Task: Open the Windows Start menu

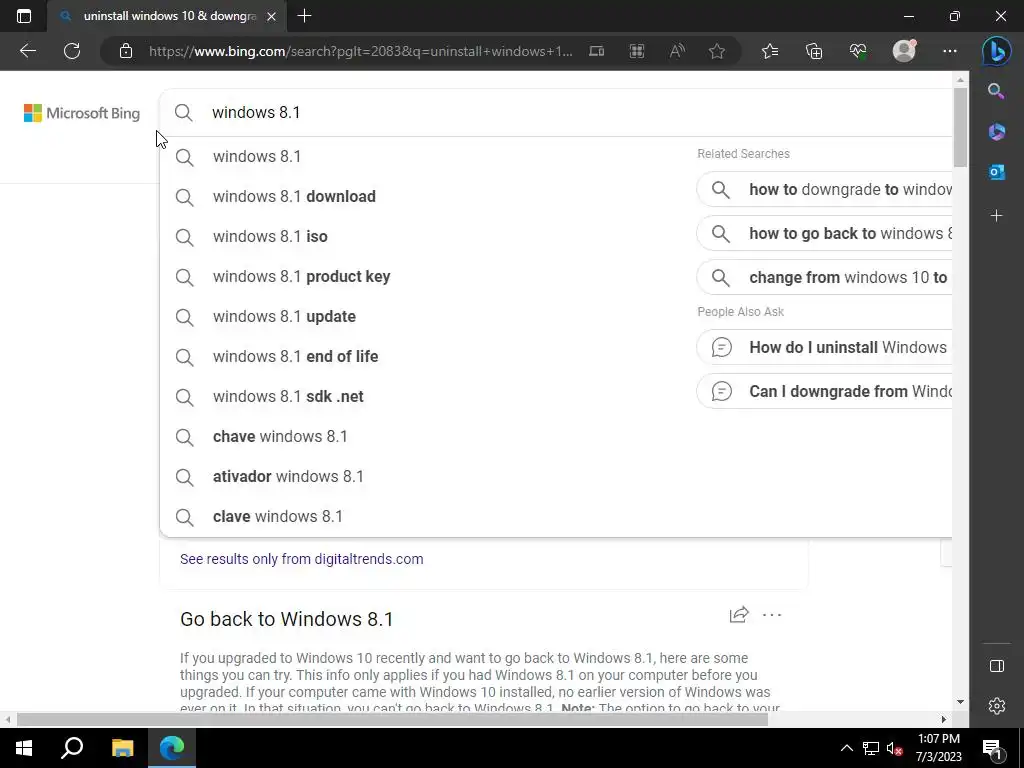Action: 24,748
